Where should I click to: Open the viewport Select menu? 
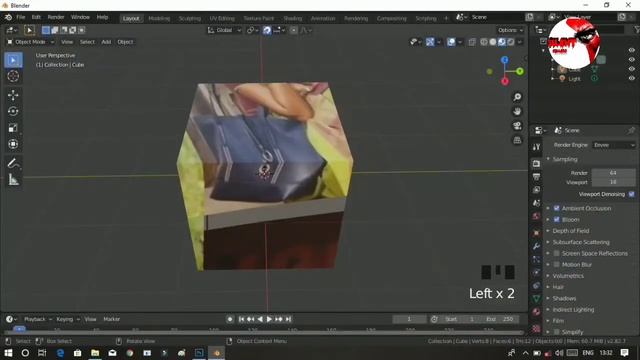point(87,42)
